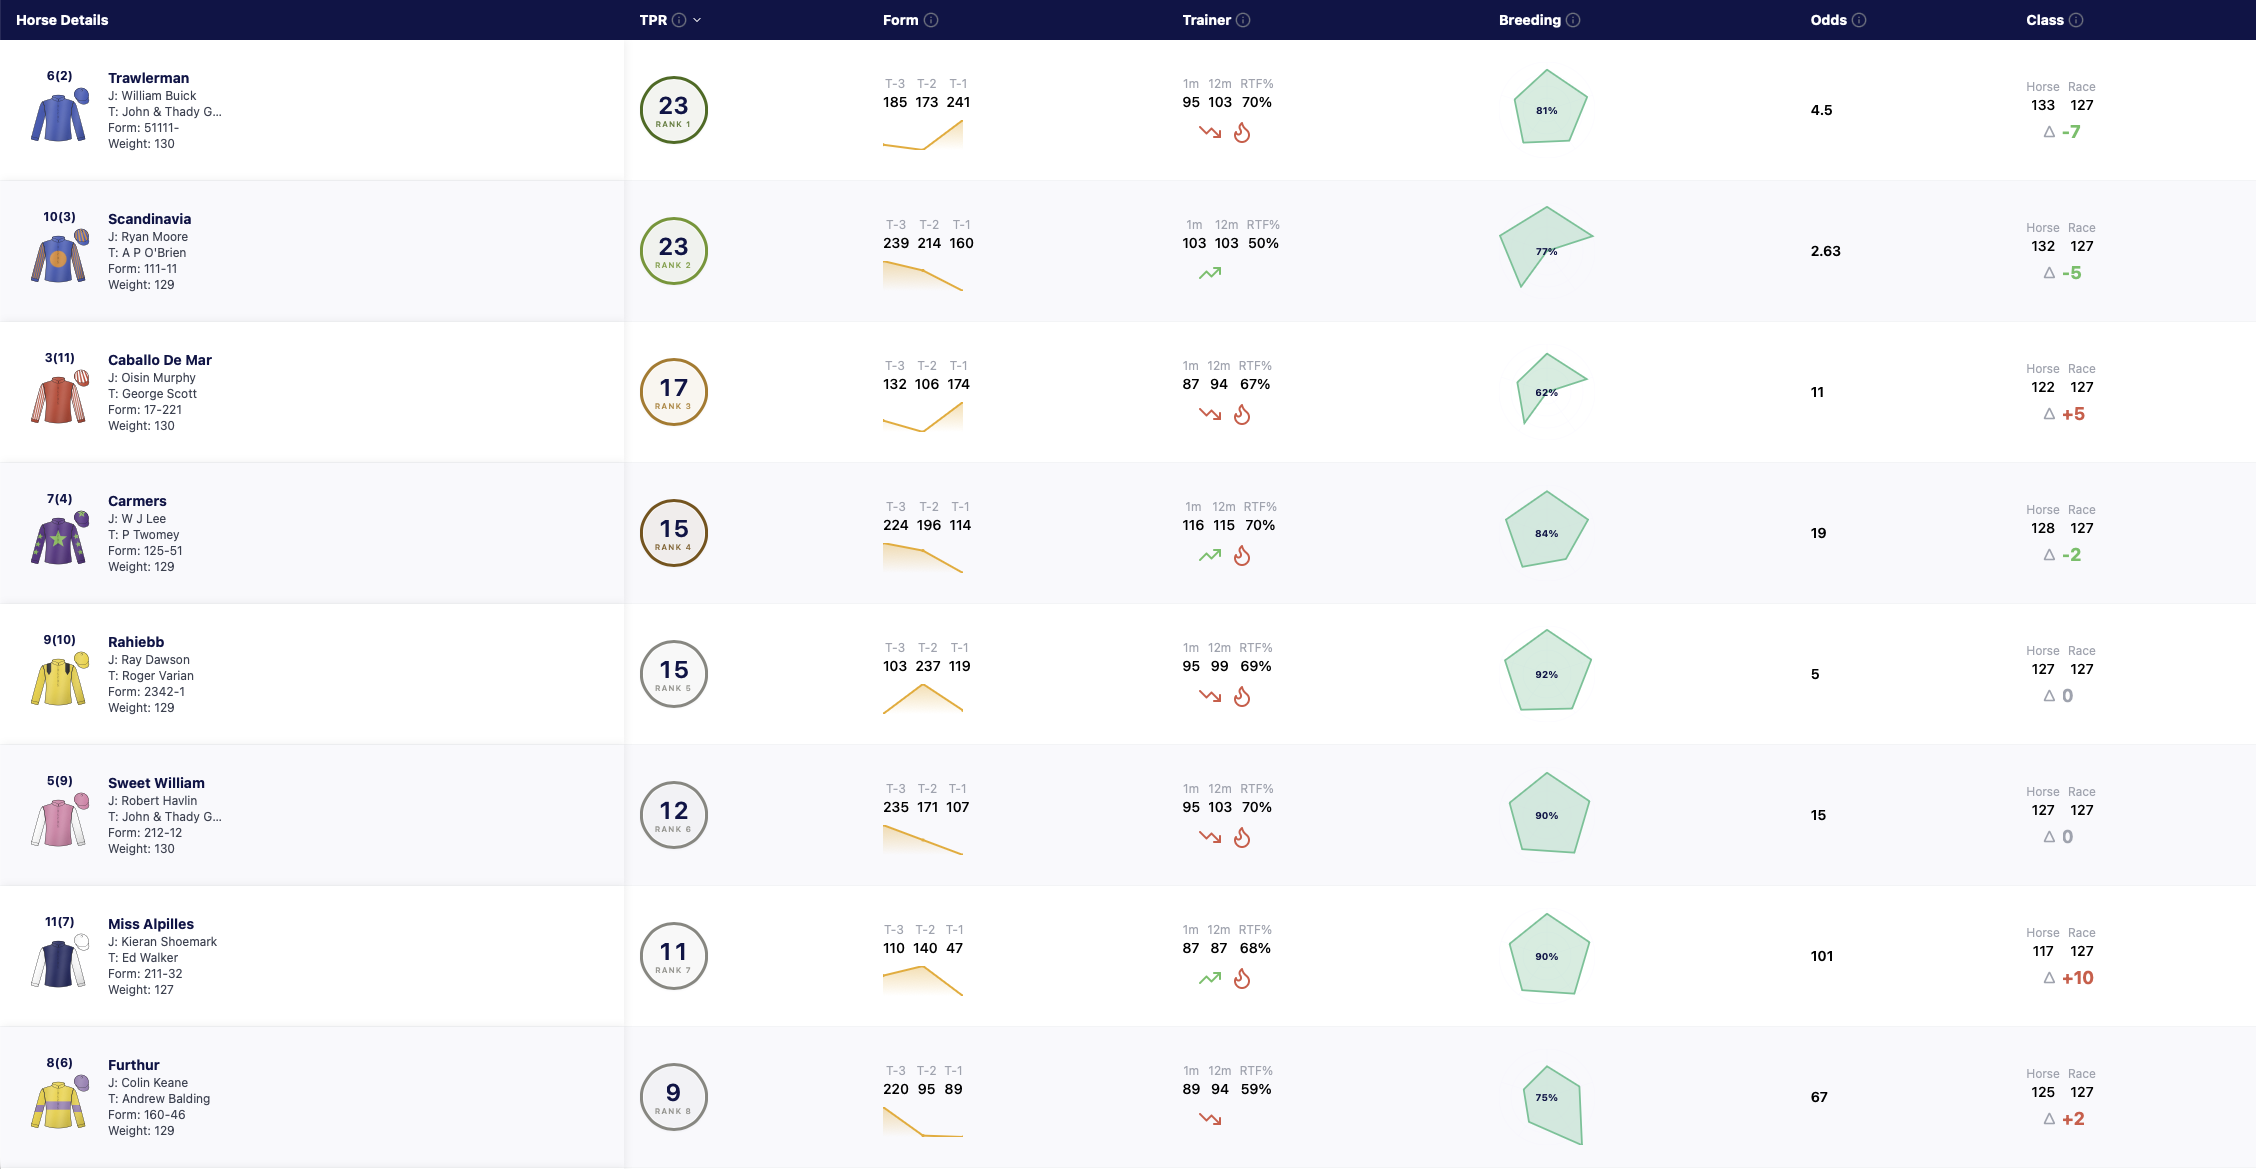Click Carmers' form sparkline chart
The height and width of the screenshot is (1169, 2256).
(x=923, y=558)
